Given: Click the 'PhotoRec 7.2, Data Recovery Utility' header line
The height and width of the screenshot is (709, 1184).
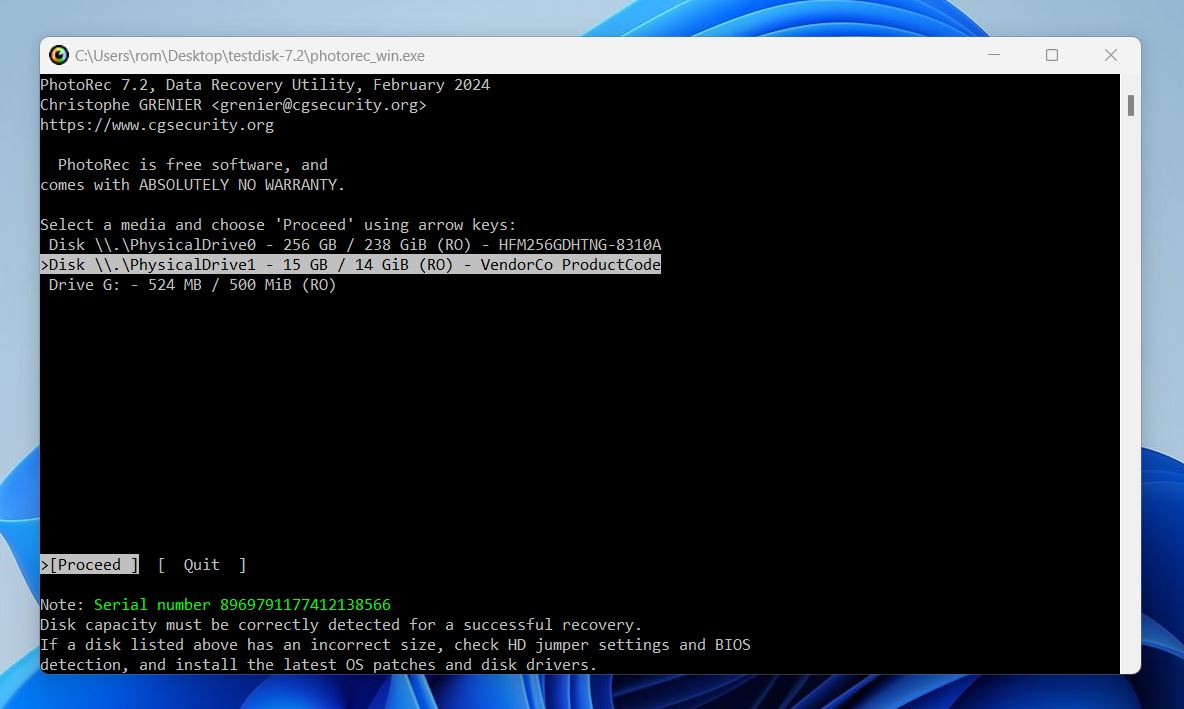Looking at the screenshot, I should [x=265, y=85].
